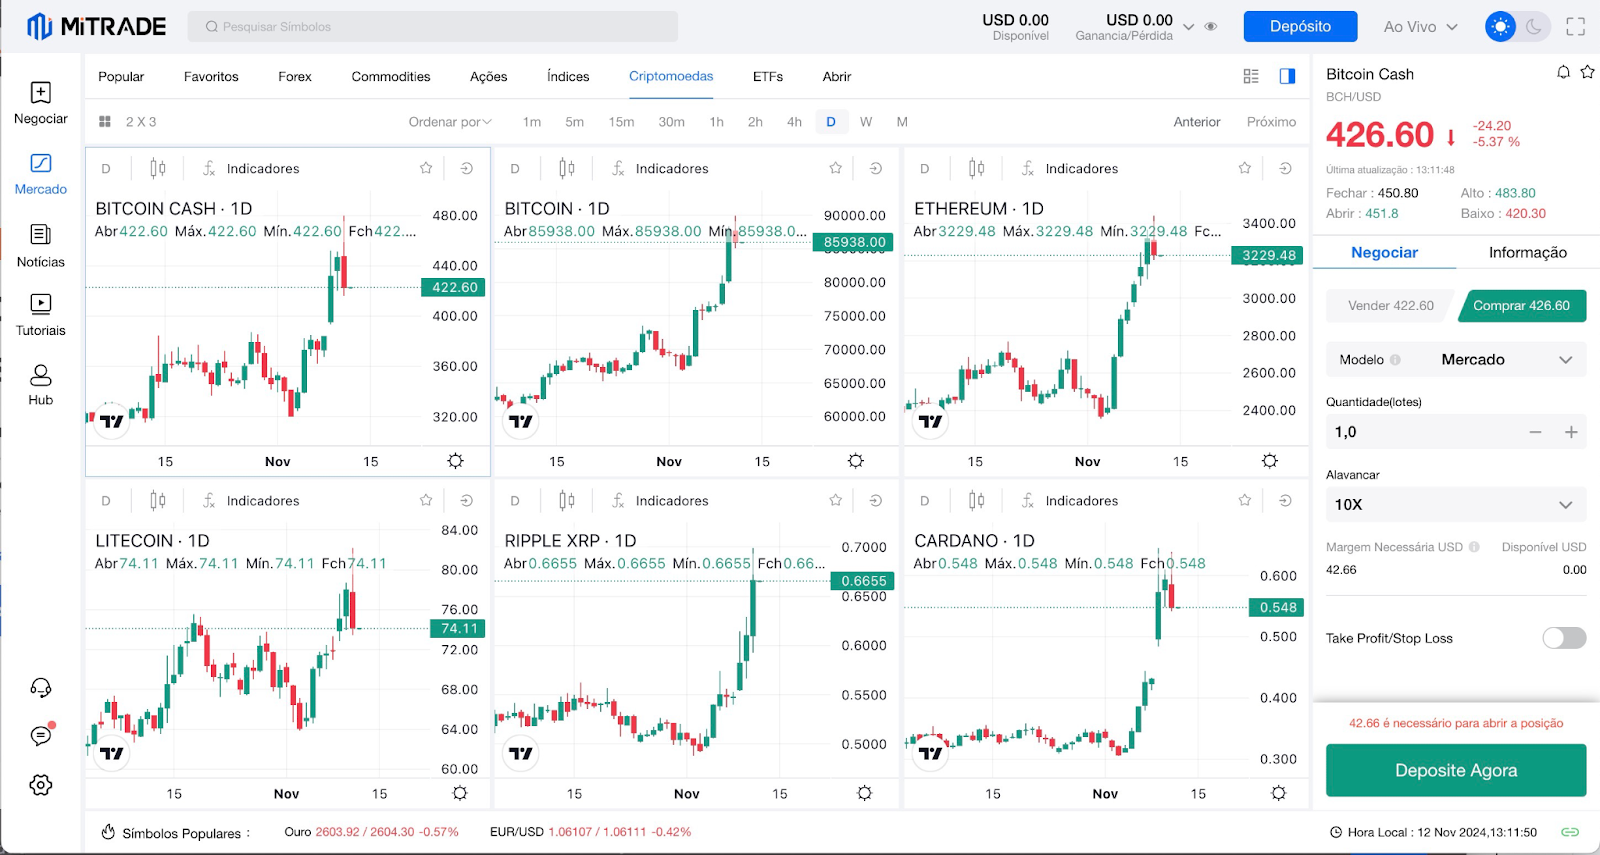
Task: Switch to light theme sun button
Action: pos(1500,27)
